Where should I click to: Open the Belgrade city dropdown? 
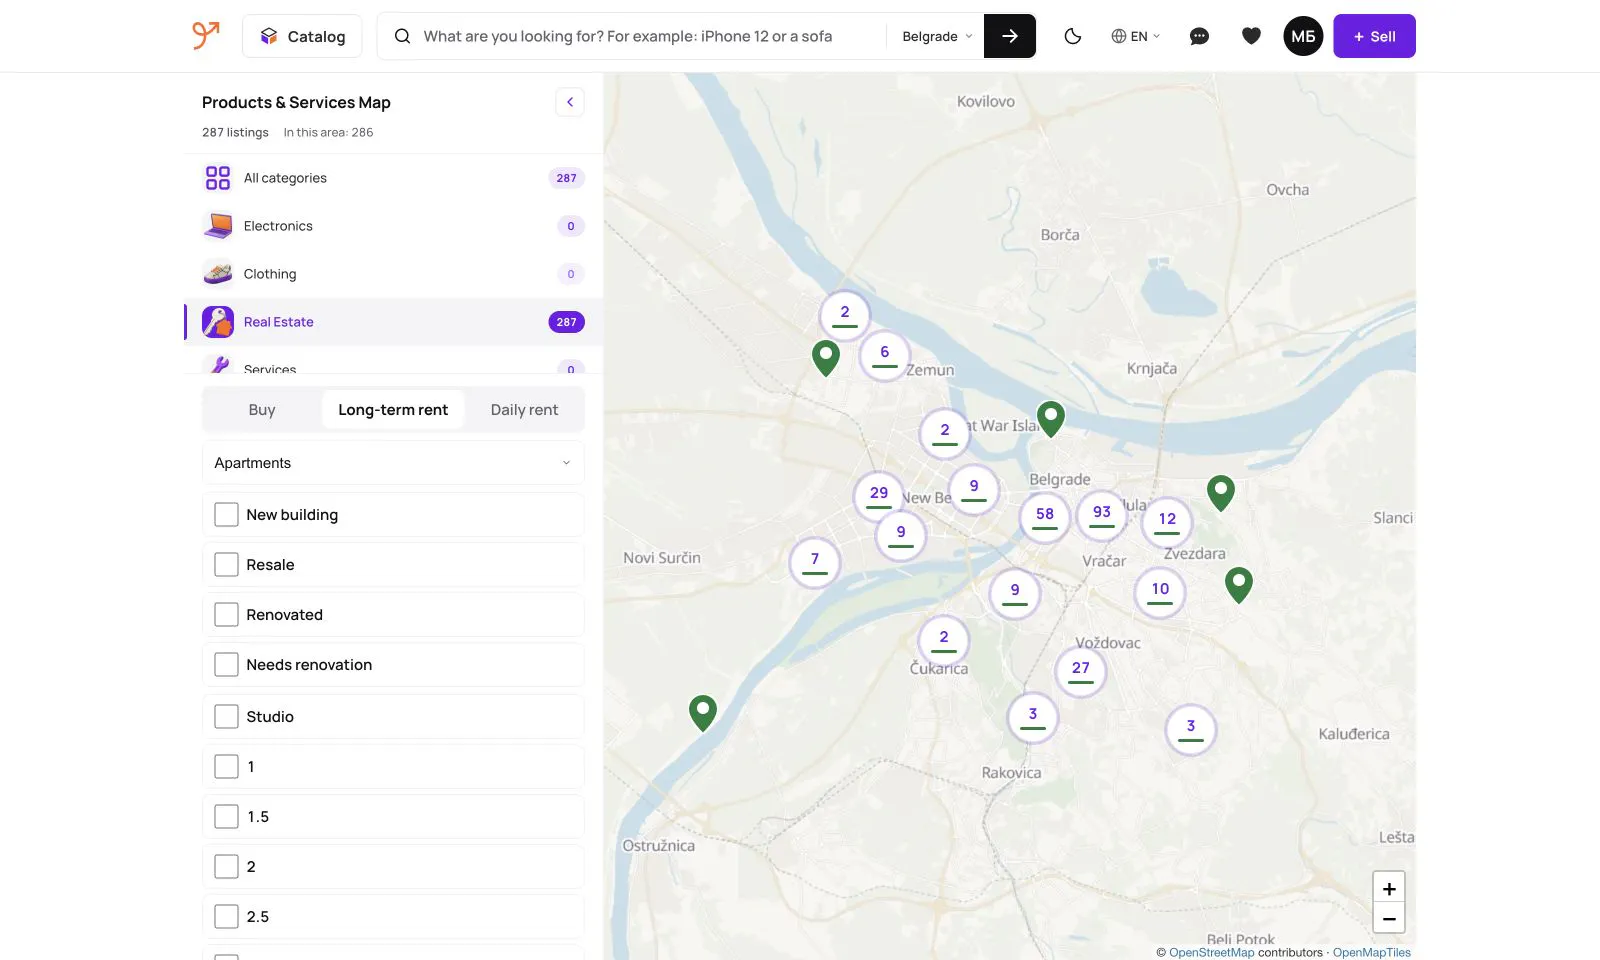[x=937, y=36]
